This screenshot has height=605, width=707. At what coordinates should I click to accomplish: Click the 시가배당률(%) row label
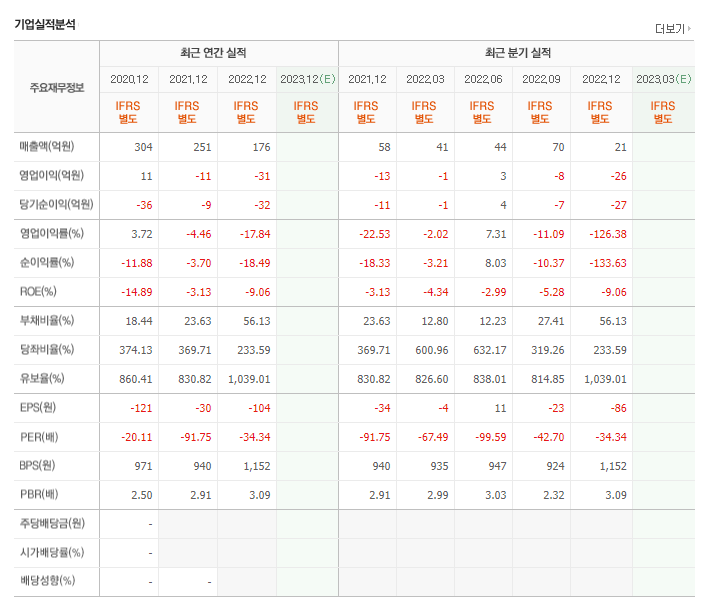[52, 552]
